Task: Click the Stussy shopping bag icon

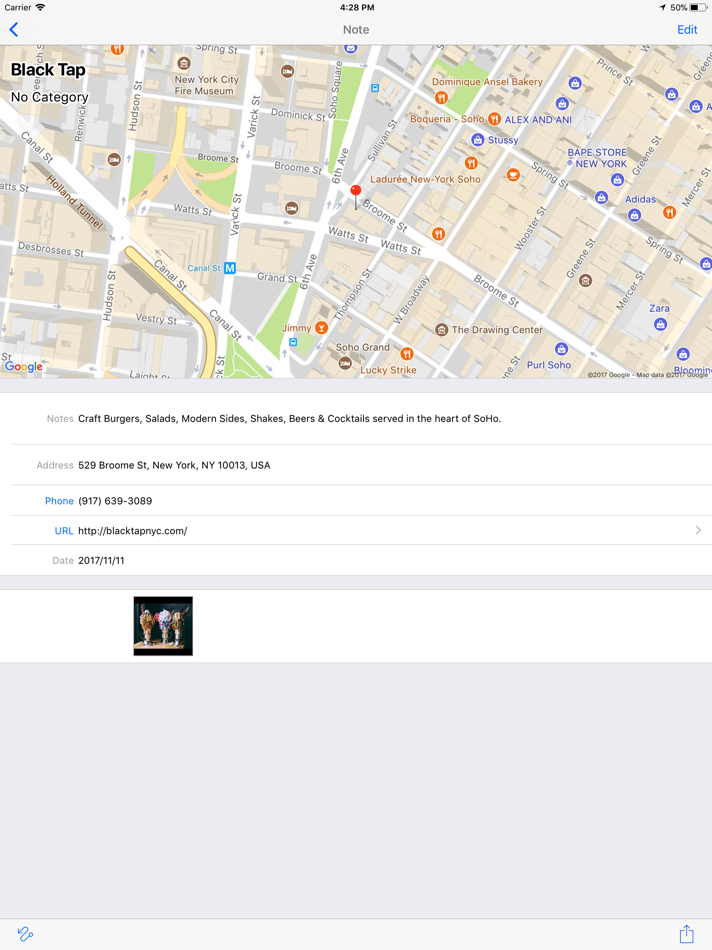Action: click(x=477, y=140)
